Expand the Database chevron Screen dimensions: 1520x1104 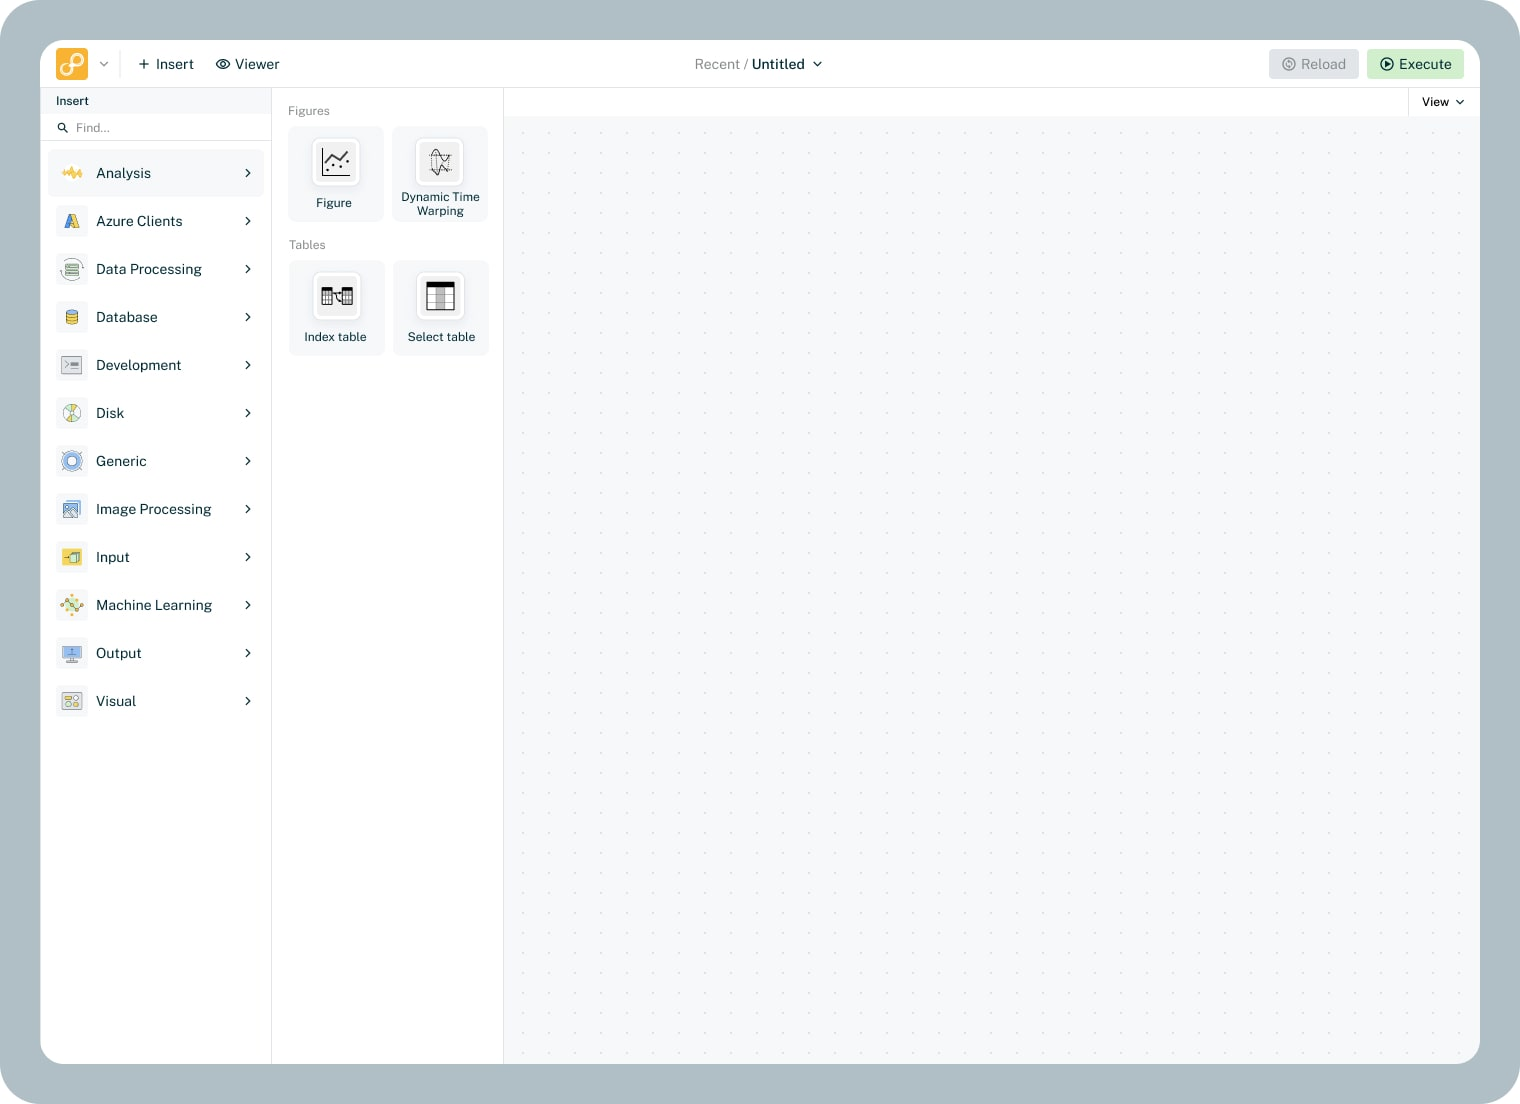[248, 317]
